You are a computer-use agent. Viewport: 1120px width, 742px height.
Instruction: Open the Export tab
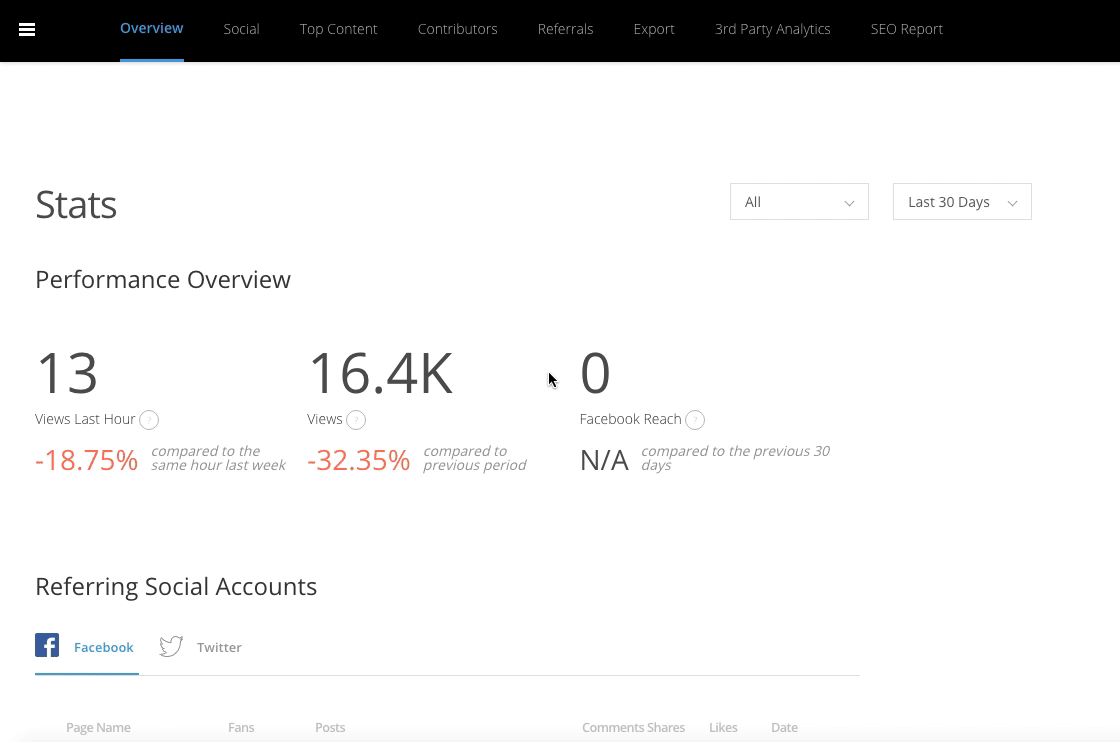click(654, 29)
